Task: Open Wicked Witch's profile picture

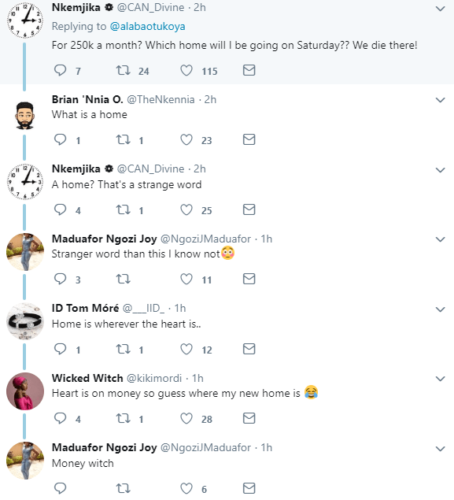Action: (x=25, y=391)
